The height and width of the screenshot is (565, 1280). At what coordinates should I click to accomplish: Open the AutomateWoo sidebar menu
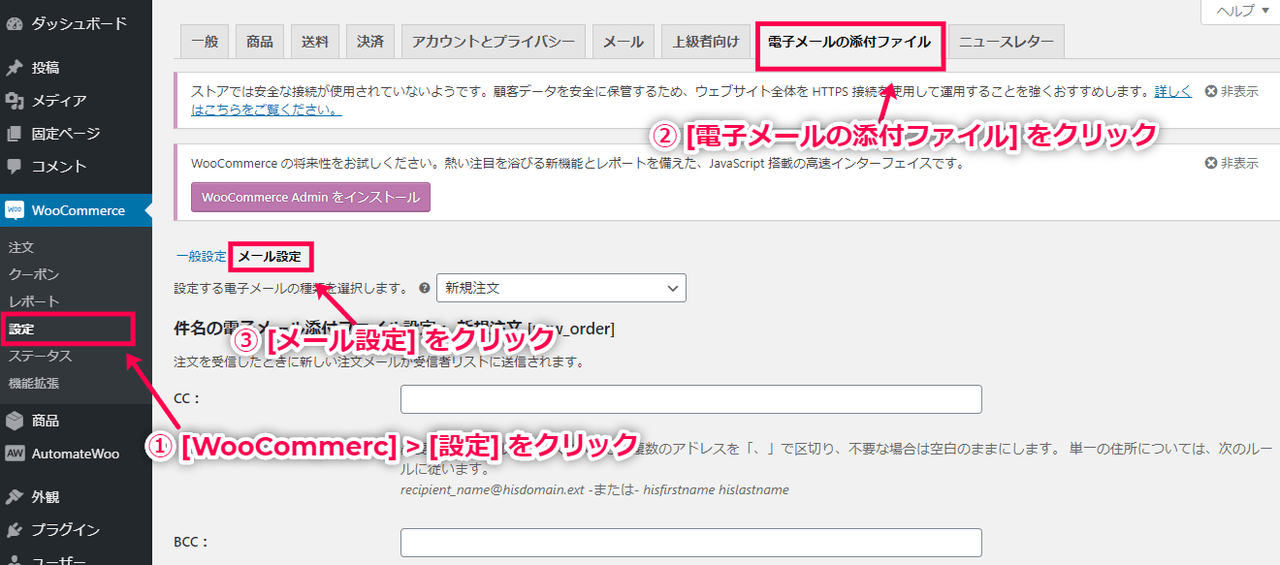click(x=76, y=454)
